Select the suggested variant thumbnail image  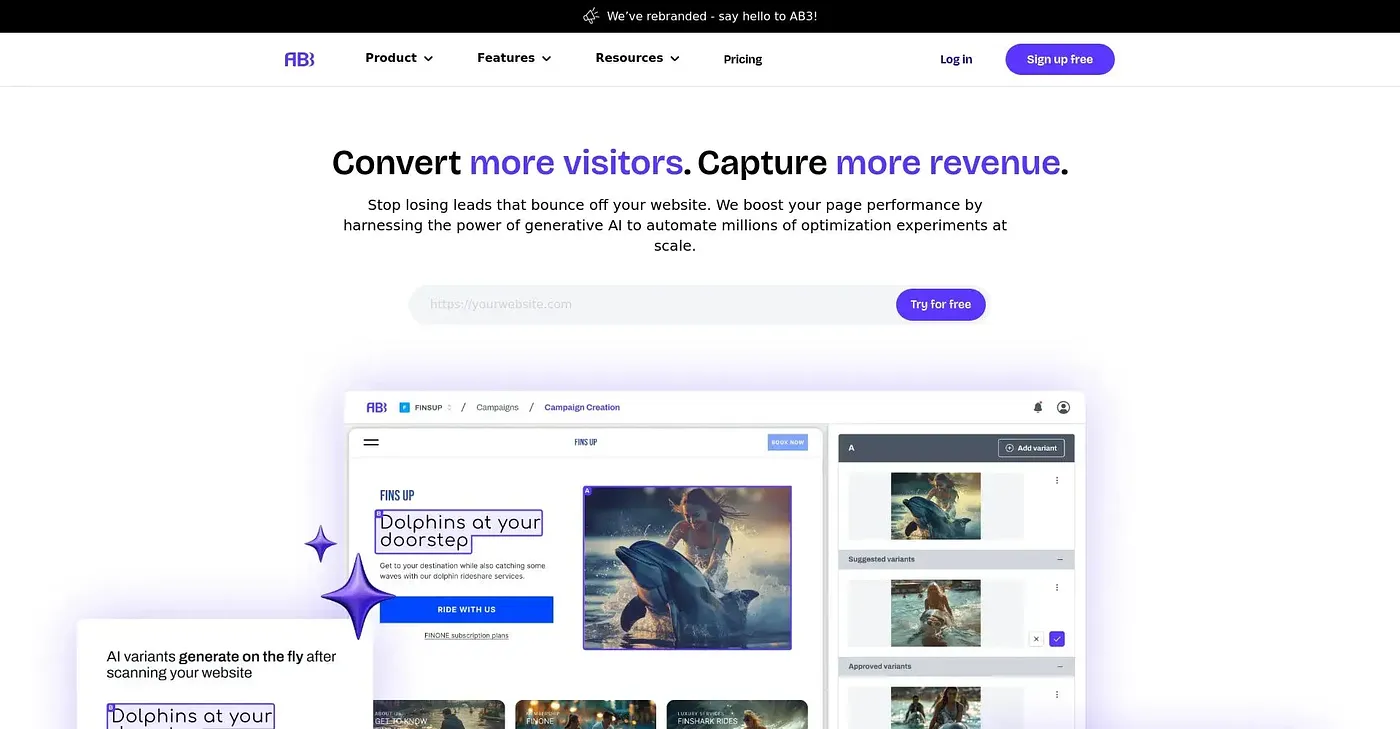coord(936,613)
